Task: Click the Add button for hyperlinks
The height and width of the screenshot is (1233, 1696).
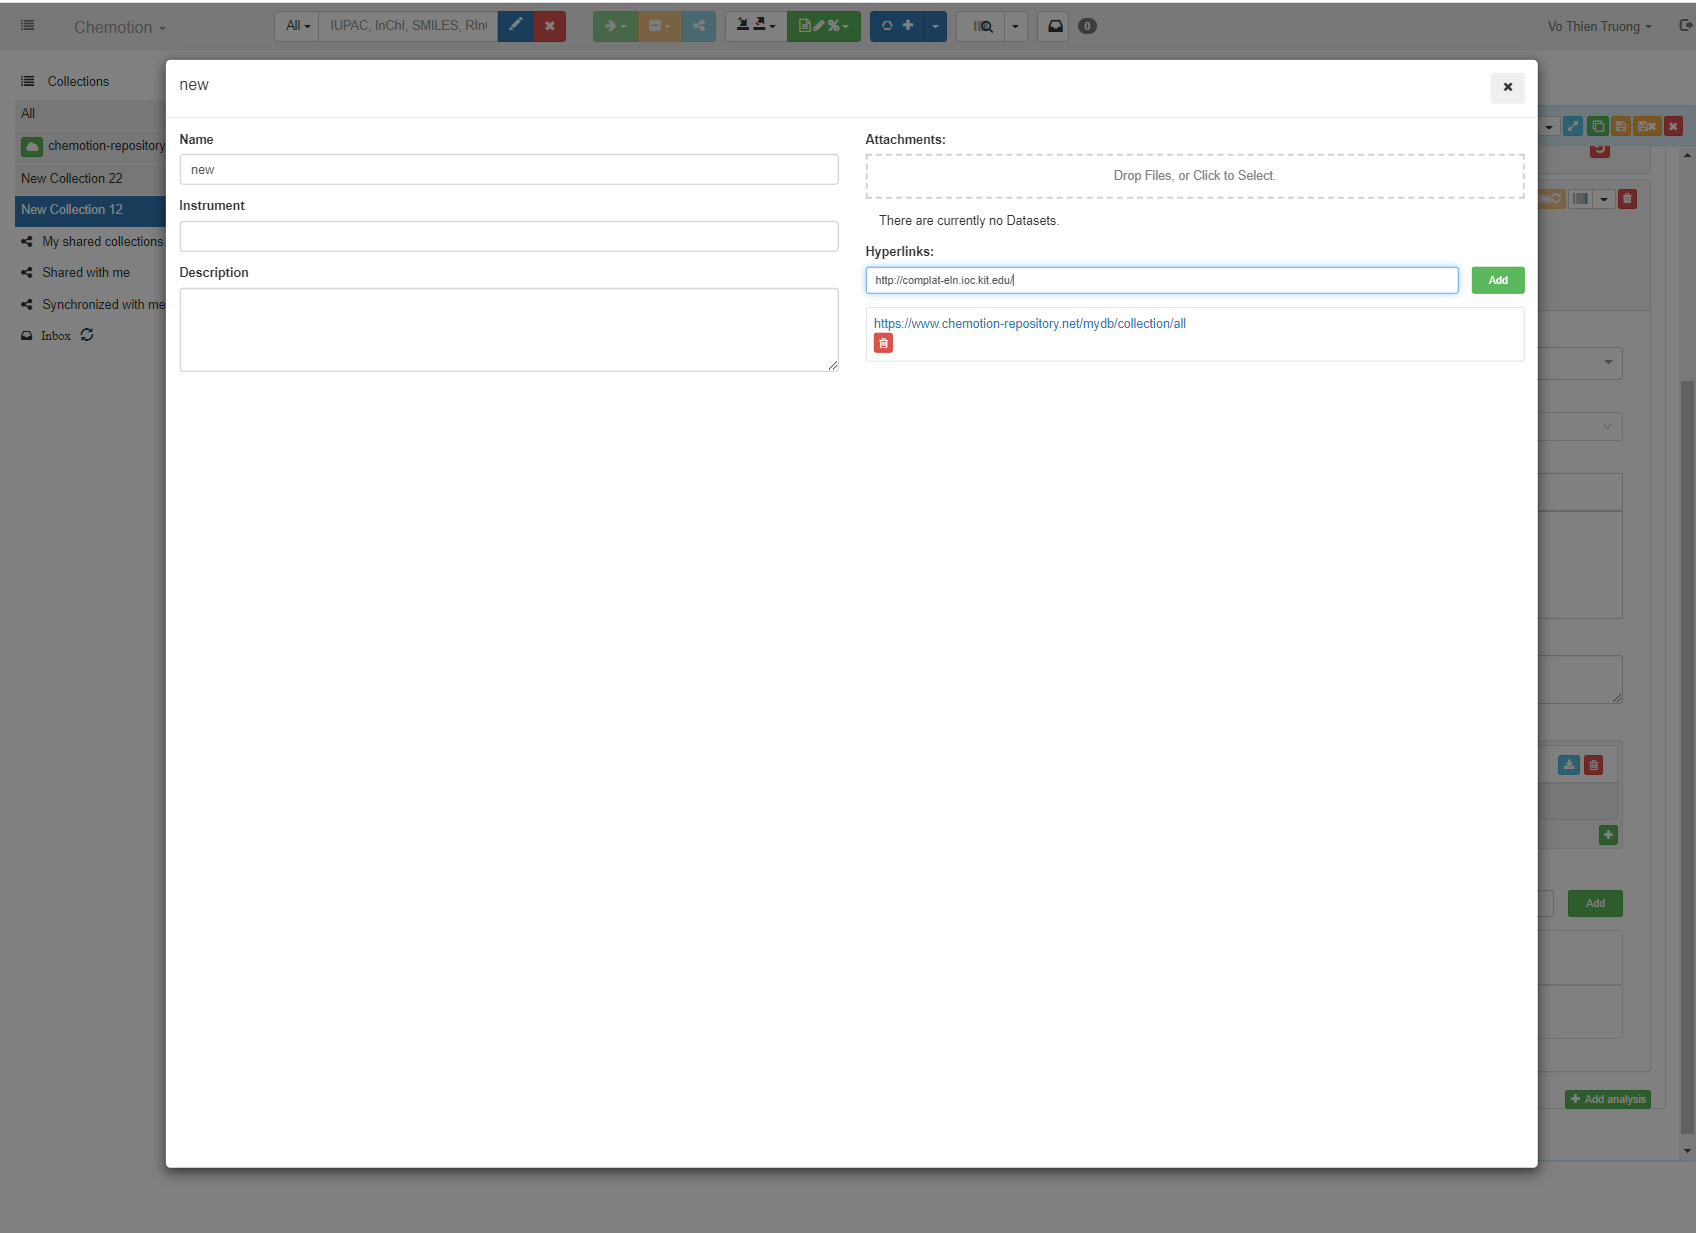Action: click(x=1497, y=280)
